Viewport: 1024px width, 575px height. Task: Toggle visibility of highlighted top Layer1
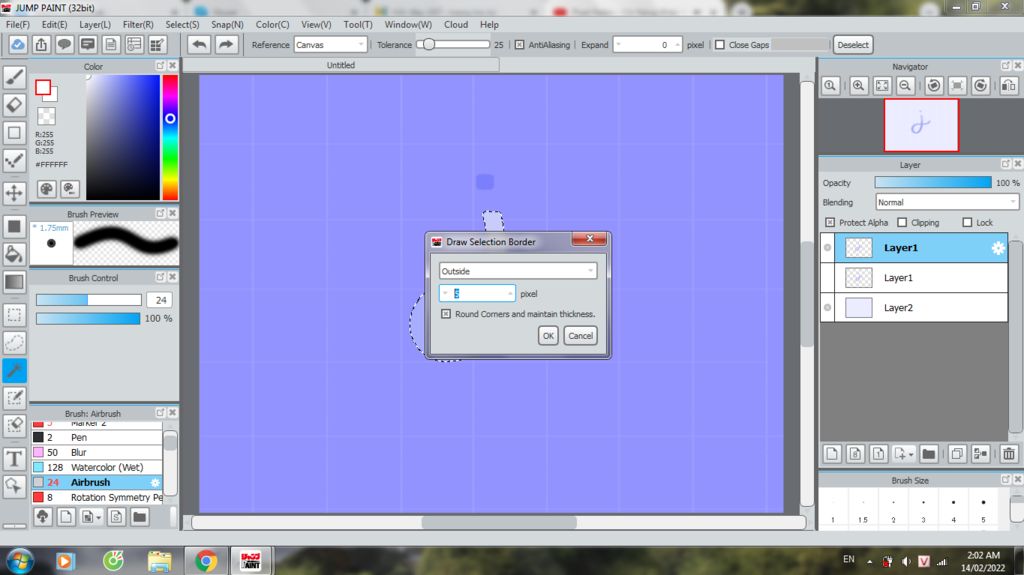click(x=827, y=248)
